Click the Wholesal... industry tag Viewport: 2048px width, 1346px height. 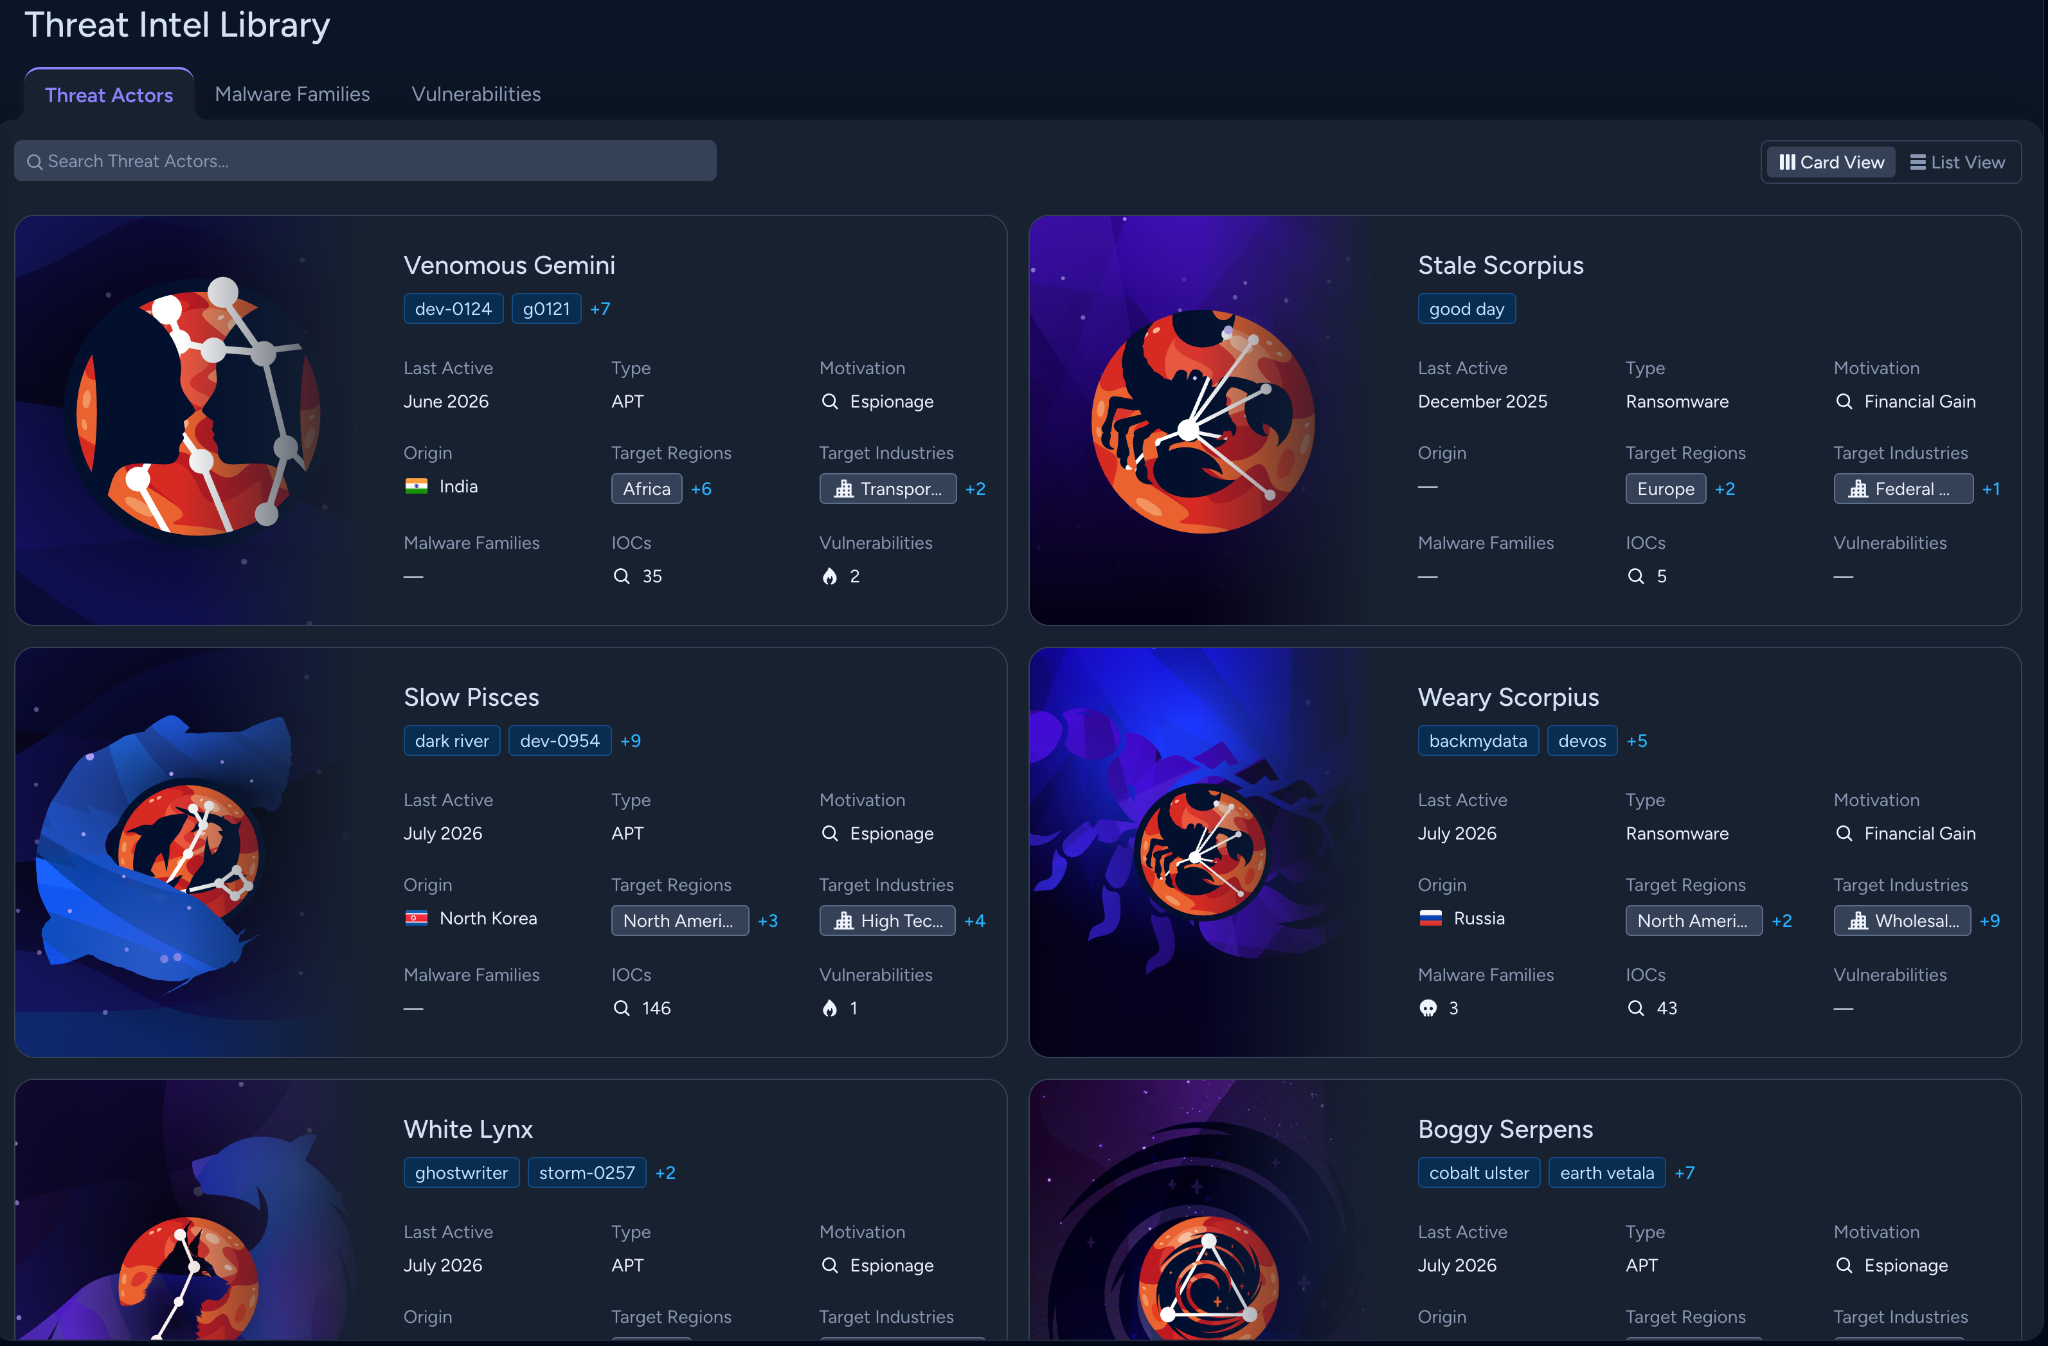tap(1903, 921)
